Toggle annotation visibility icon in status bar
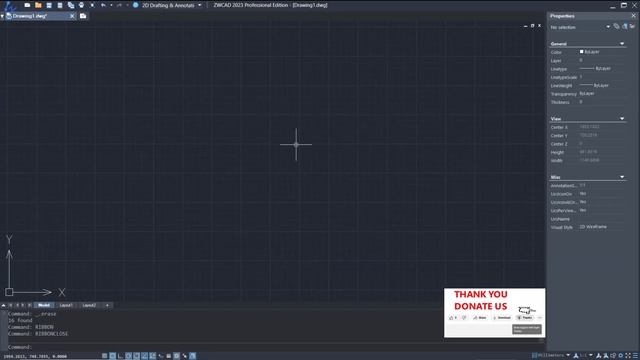Viewport: 640px width, 360px height. [x=598, y=356]
